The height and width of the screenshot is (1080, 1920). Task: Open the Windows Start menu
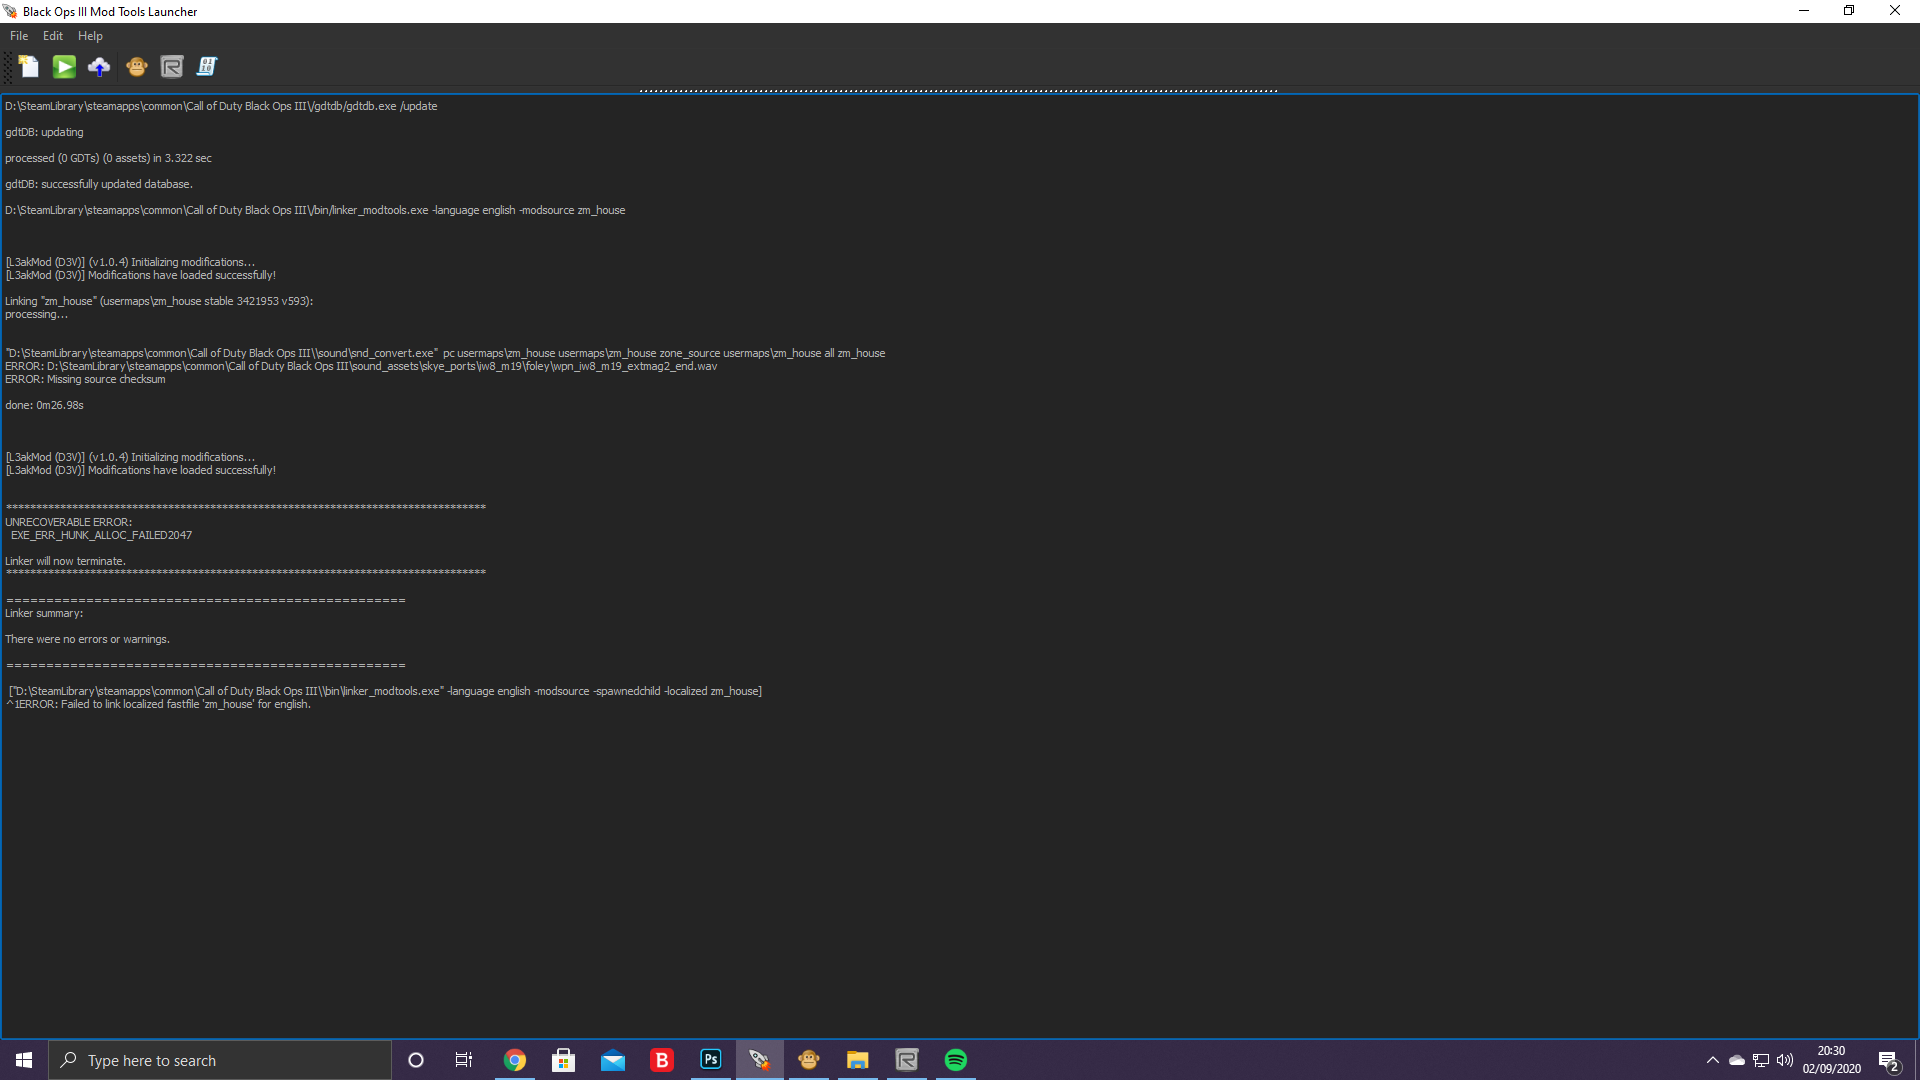[24, 1060]
